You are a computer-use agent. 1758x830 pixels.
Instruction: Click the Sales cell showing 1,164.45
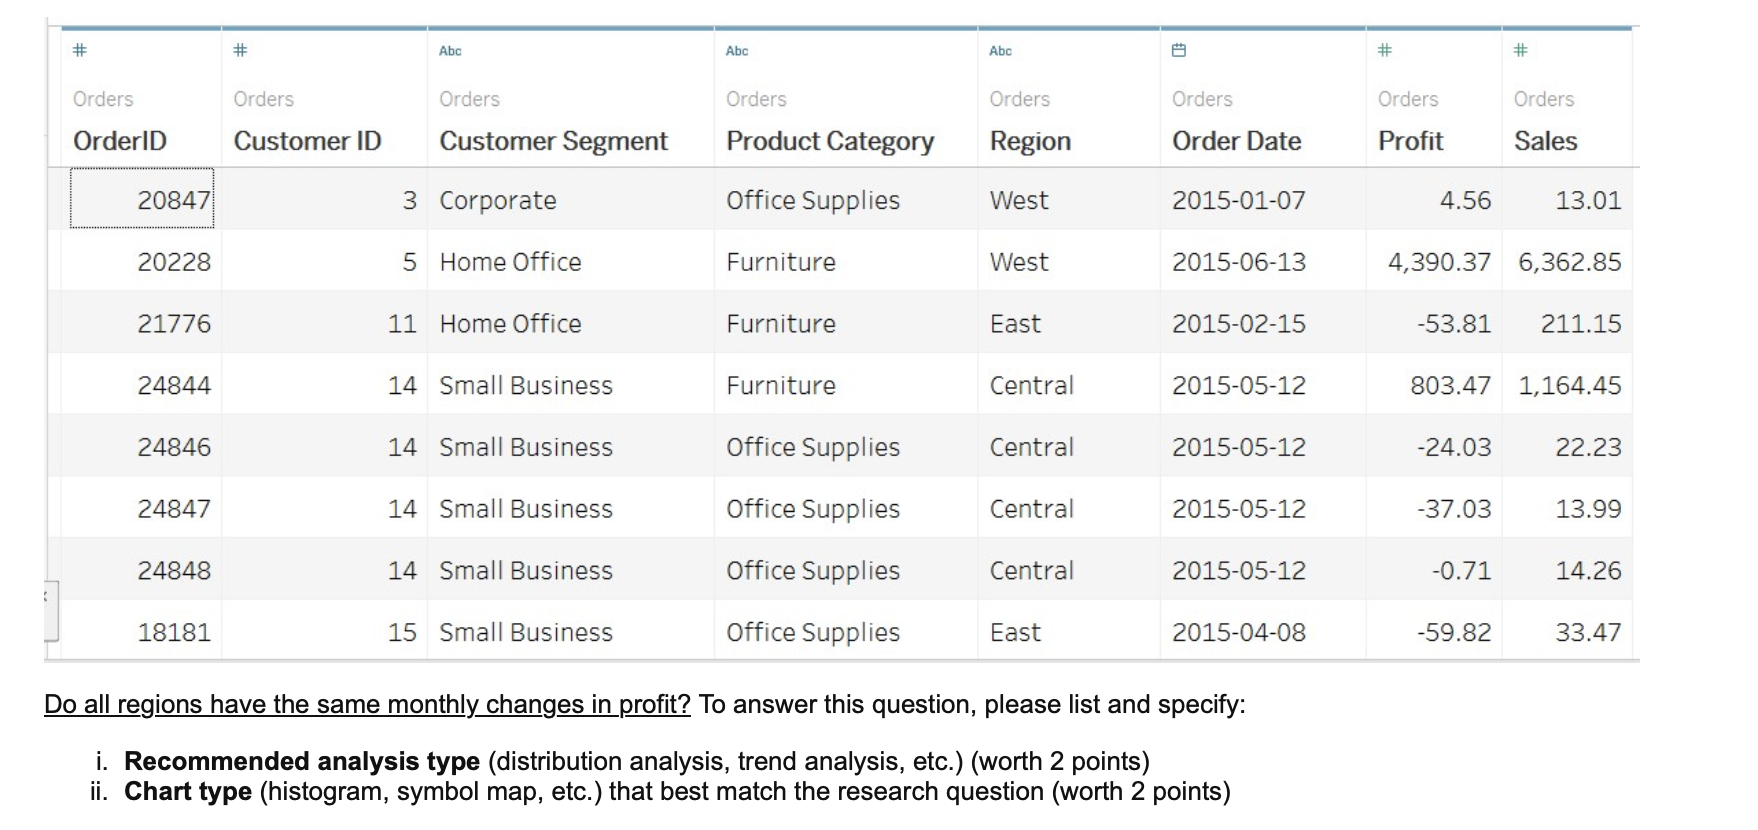1569,386
